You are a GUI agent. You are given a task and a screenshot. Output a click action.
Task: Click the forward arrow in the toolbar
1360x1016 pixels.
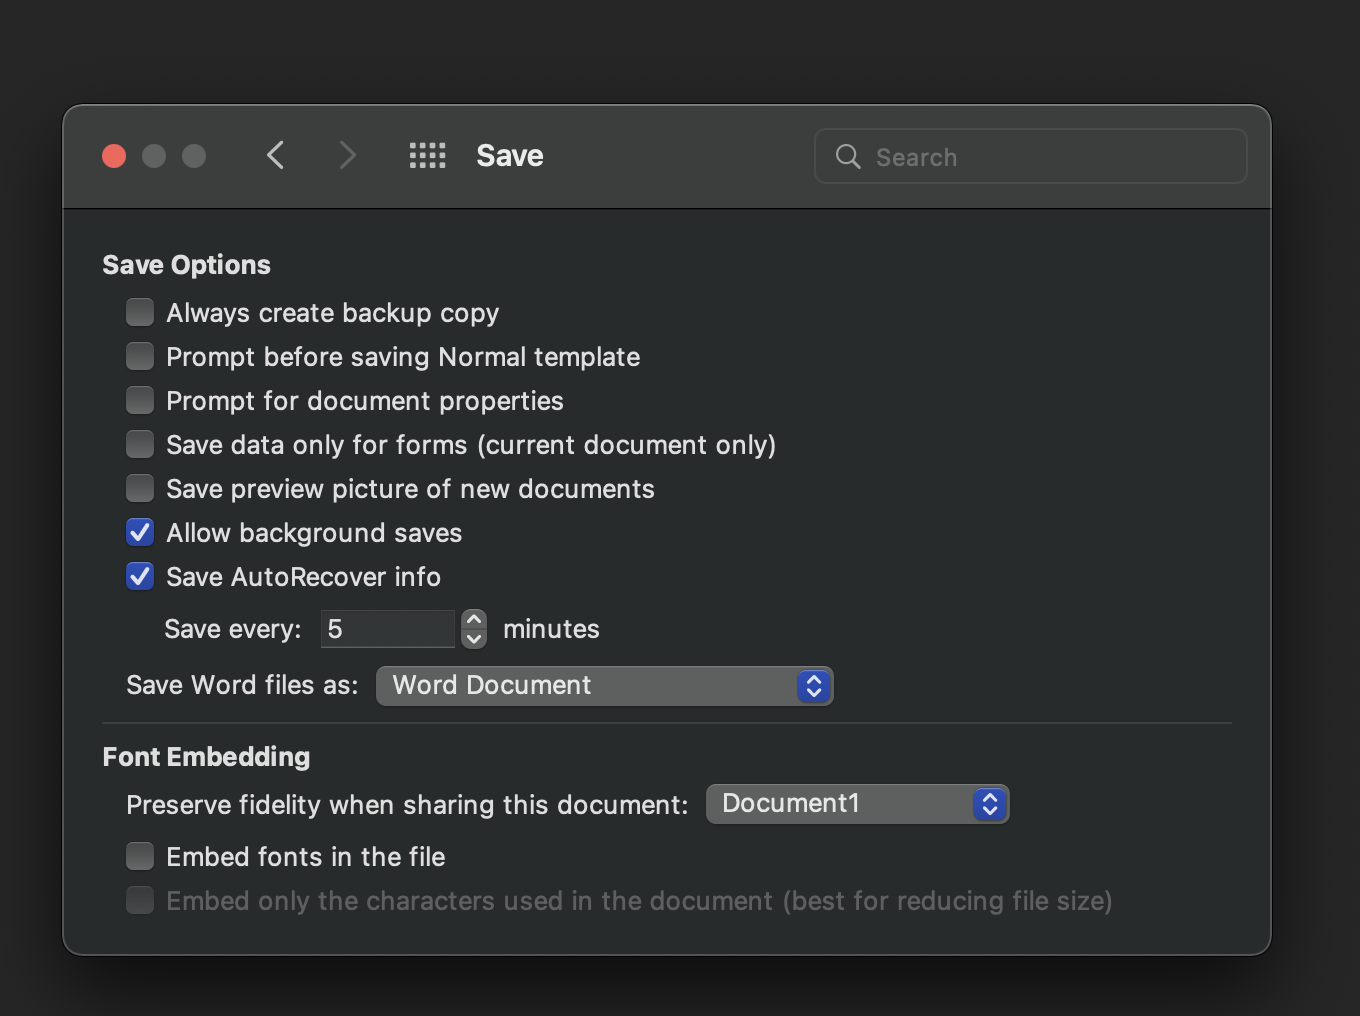[x=347, y=156]
